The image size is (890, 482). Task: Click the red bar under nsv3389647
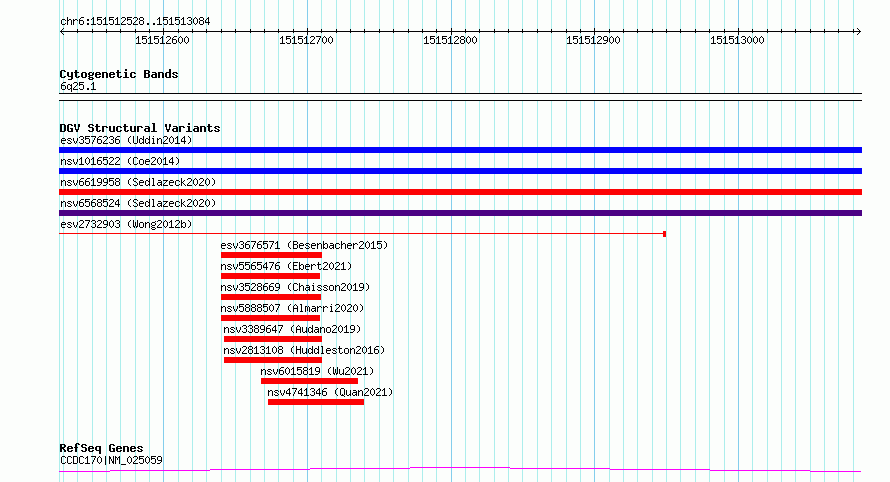273,339
